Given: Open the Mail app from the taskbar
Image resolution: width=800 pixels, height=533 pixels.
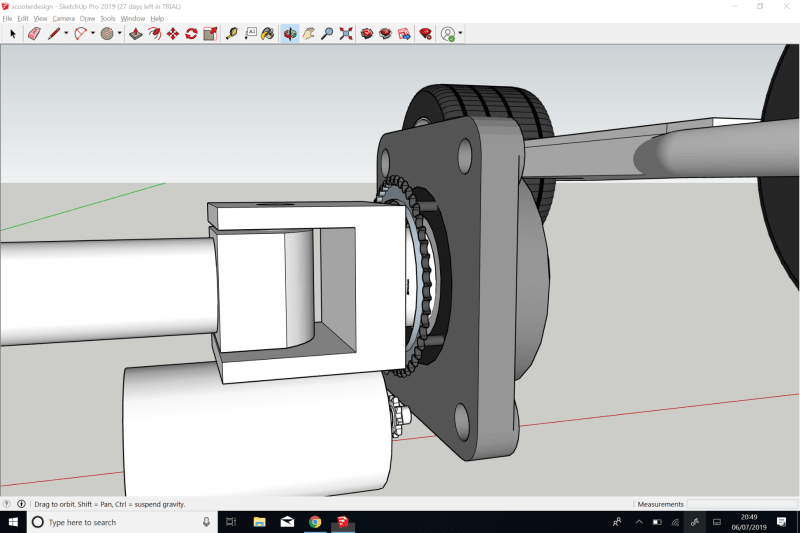Looking at the screenshot, I should click(x=287, y=522).
